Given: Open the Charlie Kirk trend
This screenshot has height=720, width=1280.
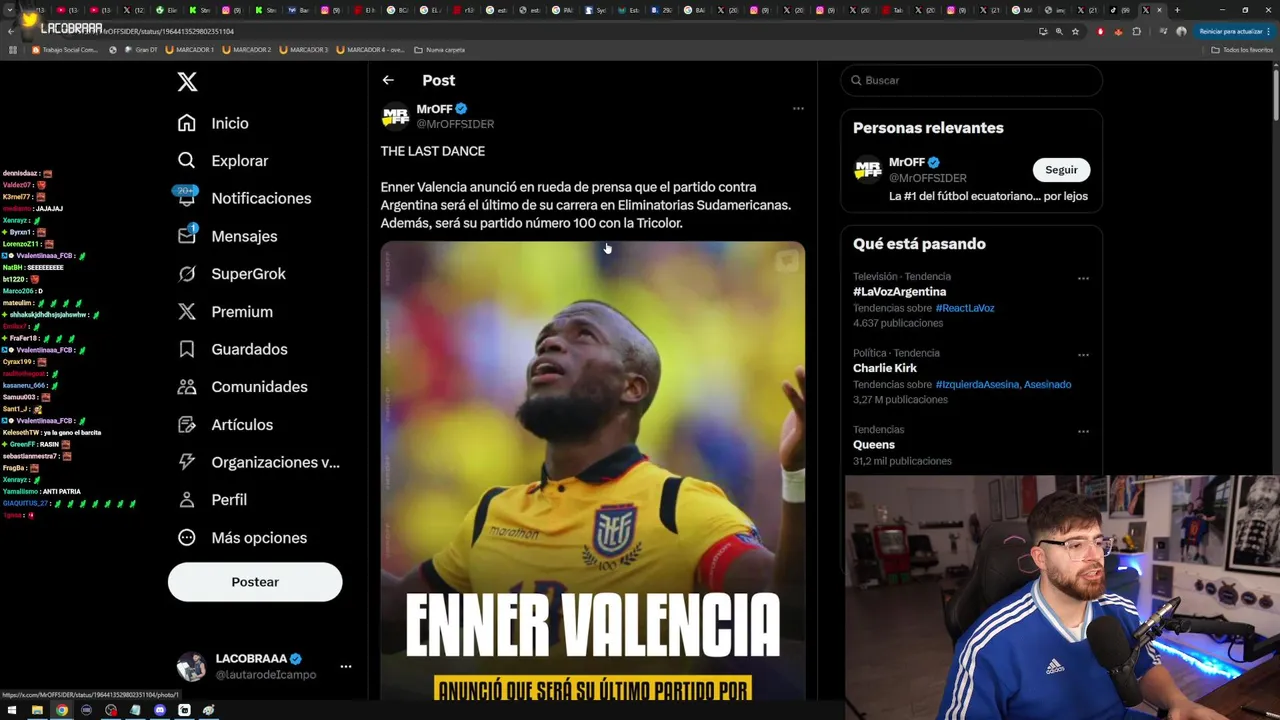Looking at the screenshot, I should click(885, 368).
